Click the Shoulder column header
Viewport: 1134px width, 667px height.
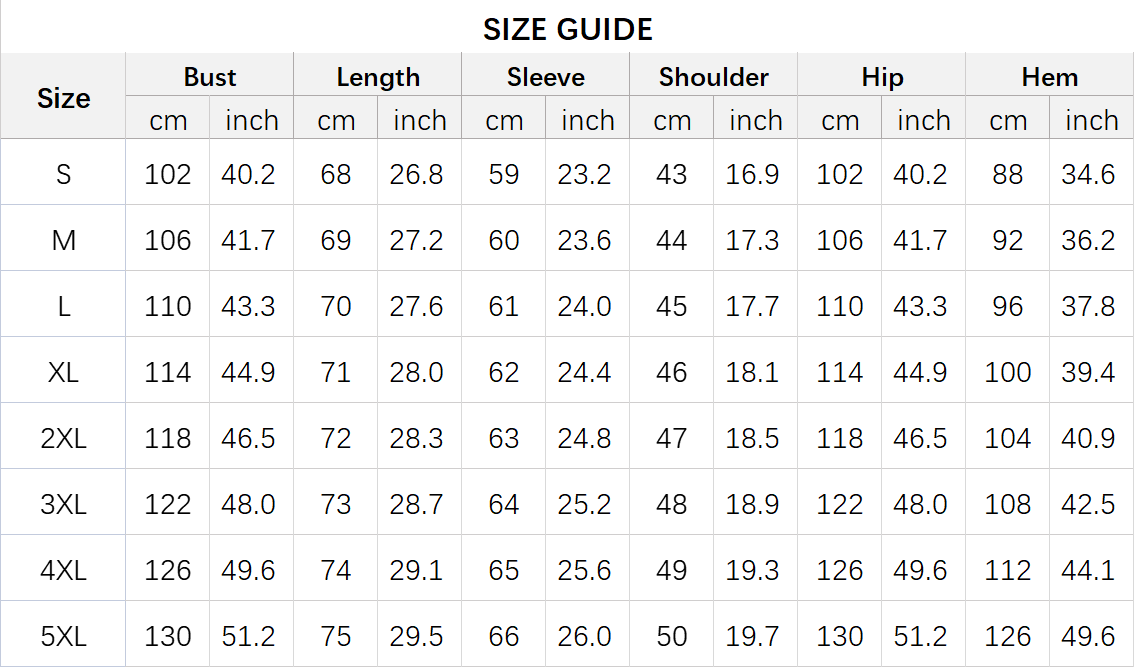(714, 77)
